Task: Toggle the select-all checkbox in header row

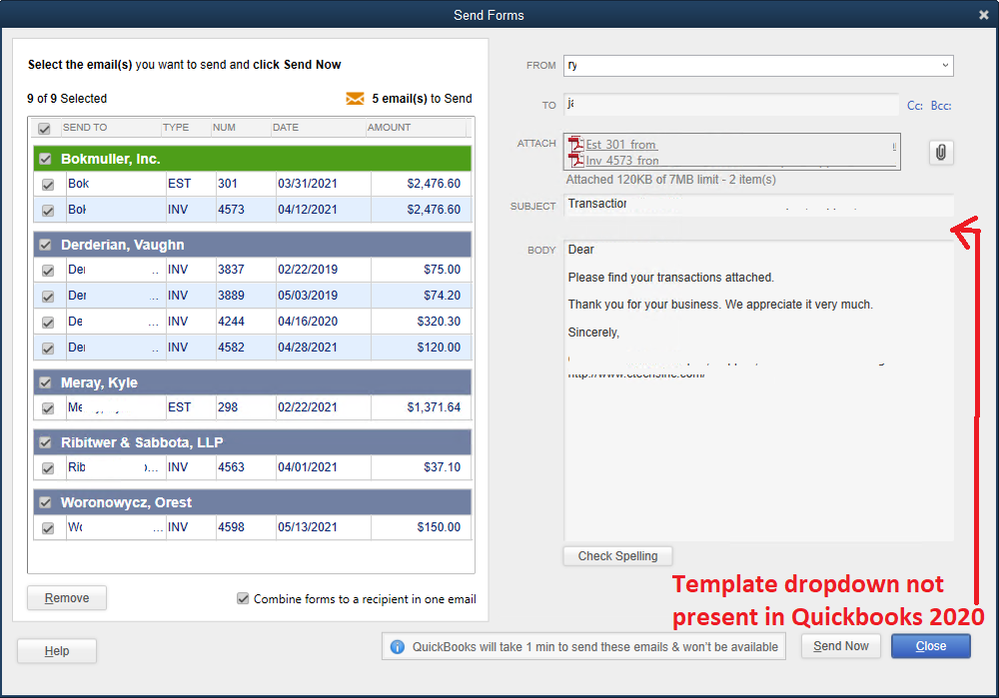Action: pyautogui.click(x=44, y=129)
